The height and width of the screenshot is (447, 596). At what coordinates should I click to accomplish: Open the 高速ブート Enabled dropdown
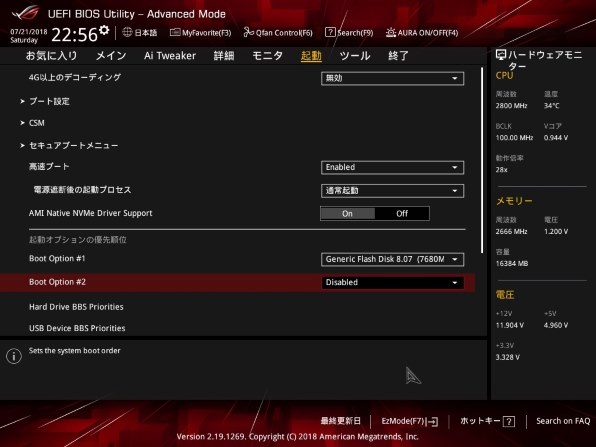392,168
